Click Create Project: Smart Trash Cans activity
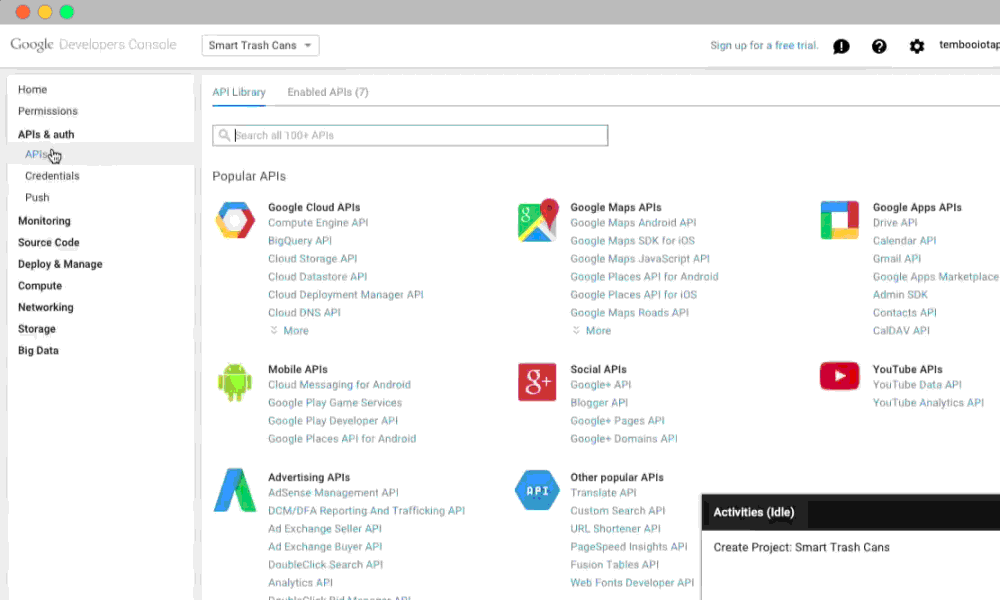Screen dimensions: 1000x600 coord(801,547)
